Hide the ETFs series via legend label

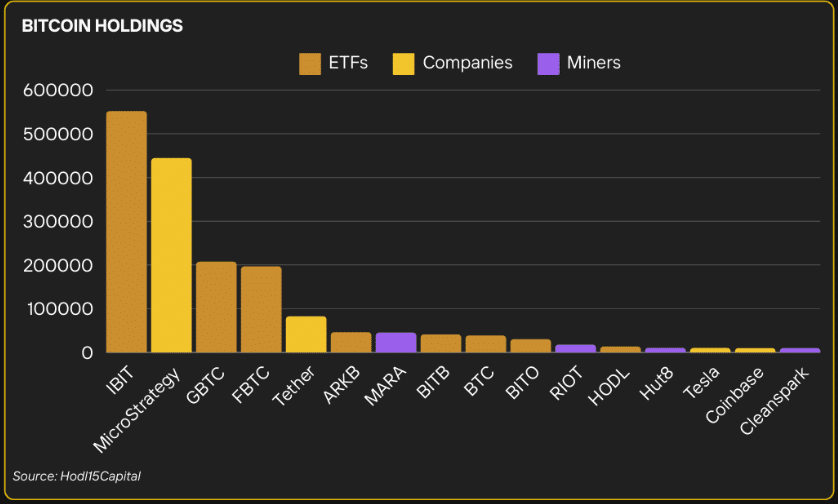[348, 63]
